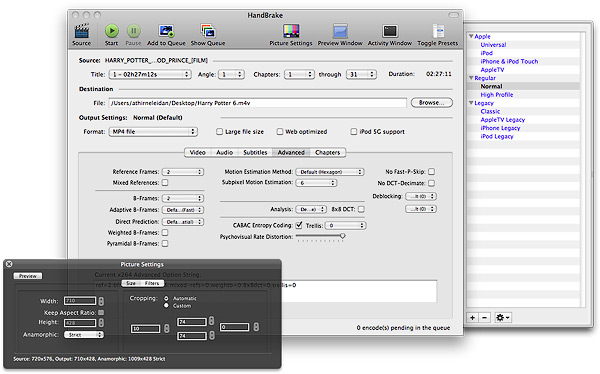The width and height of the screenshot is (600, 374).
Task: Select Automatic cropping radio button
Action: pyautogui.click(x=166, y=298)
